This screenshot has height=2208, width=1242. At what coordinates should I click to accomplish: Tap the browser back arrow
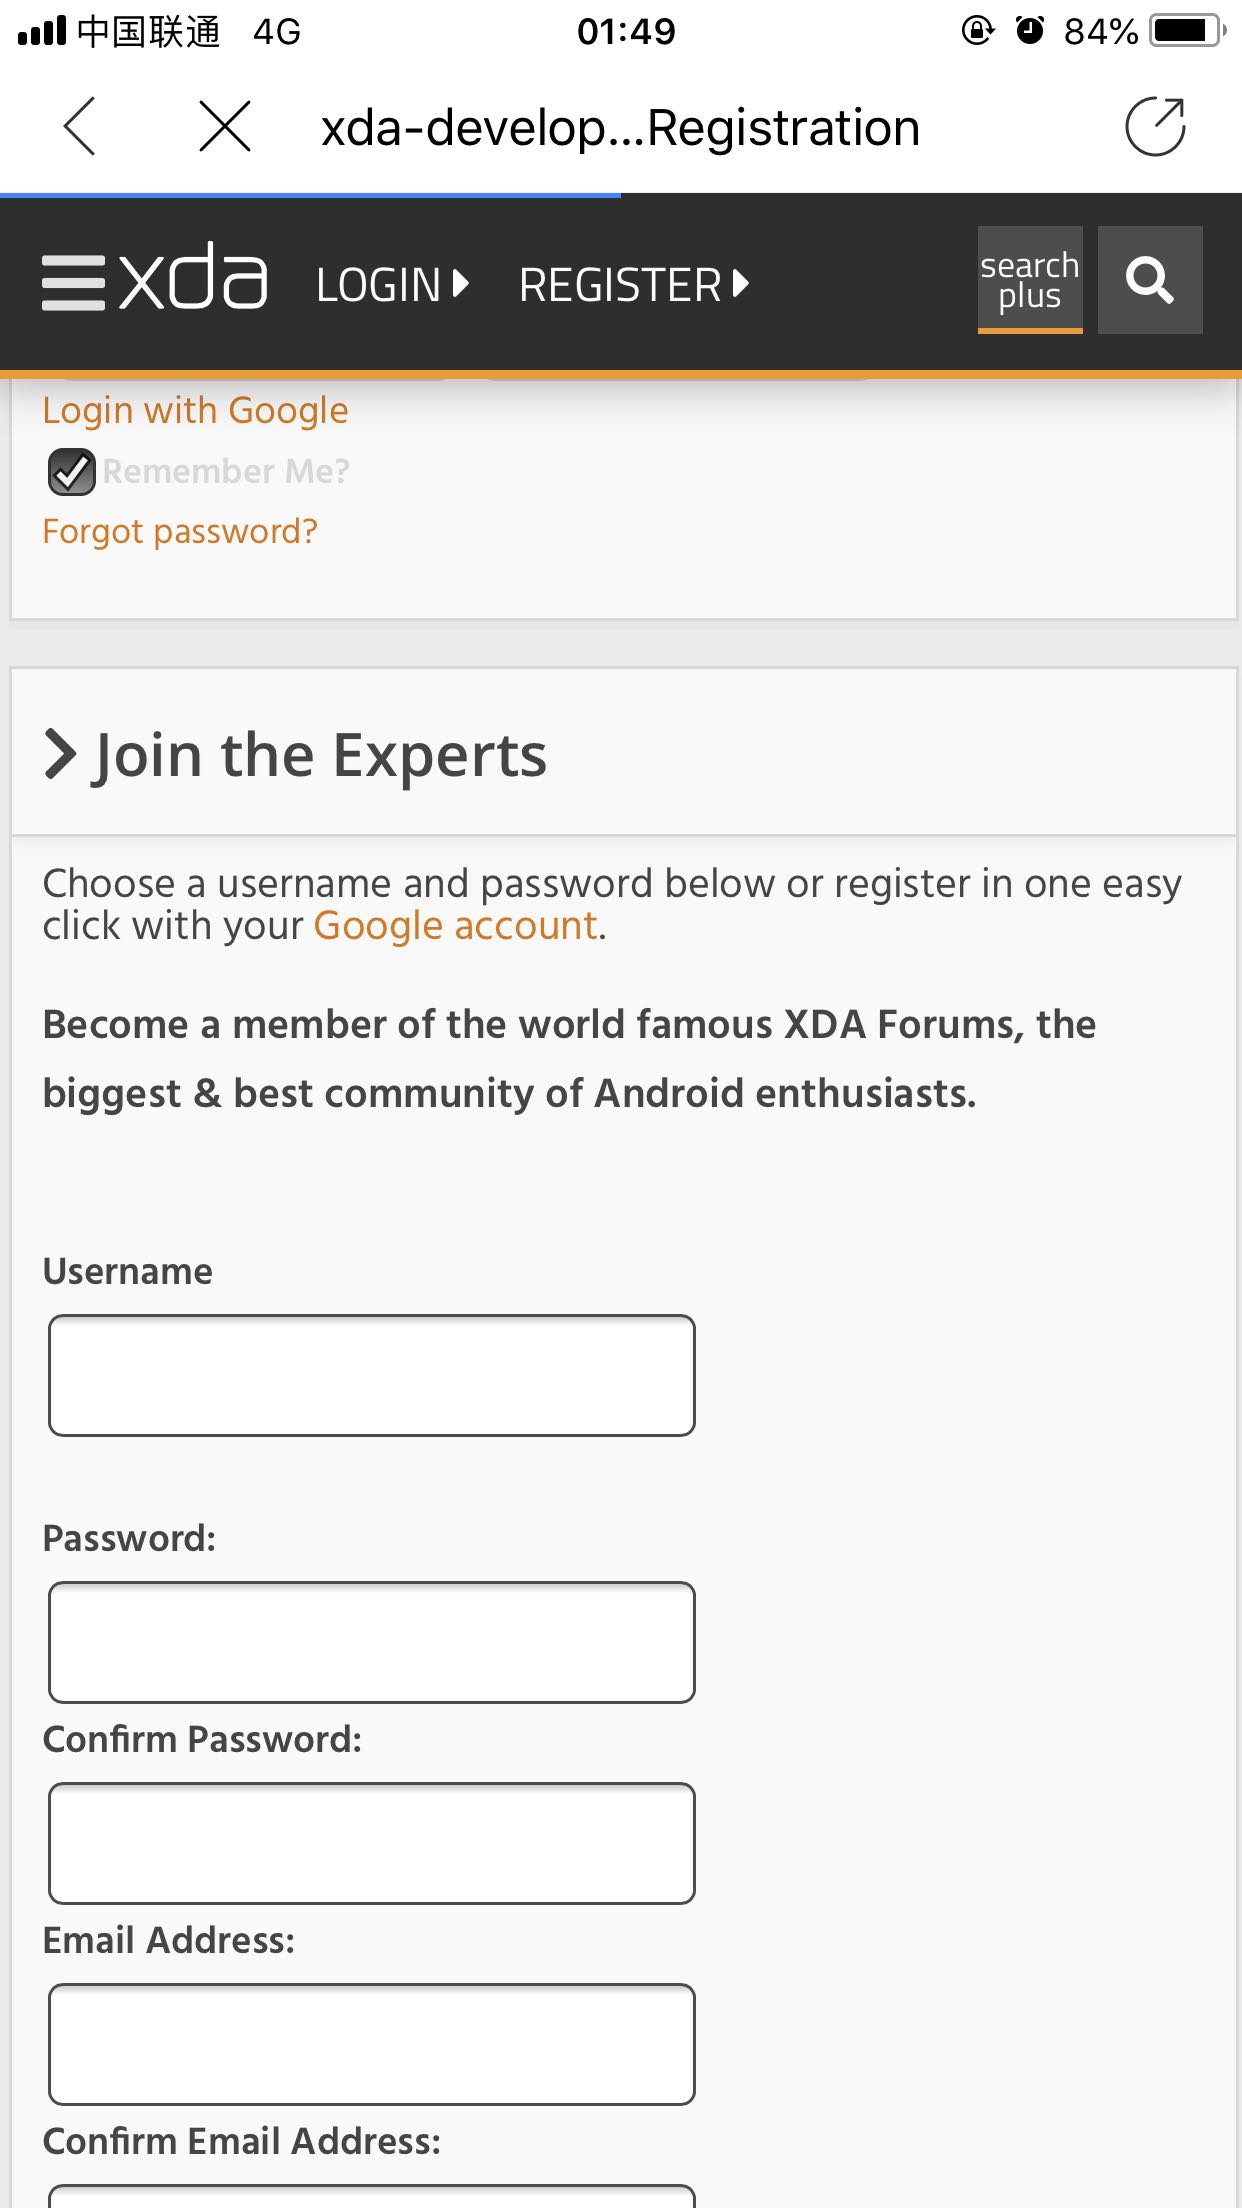[79, 127]
